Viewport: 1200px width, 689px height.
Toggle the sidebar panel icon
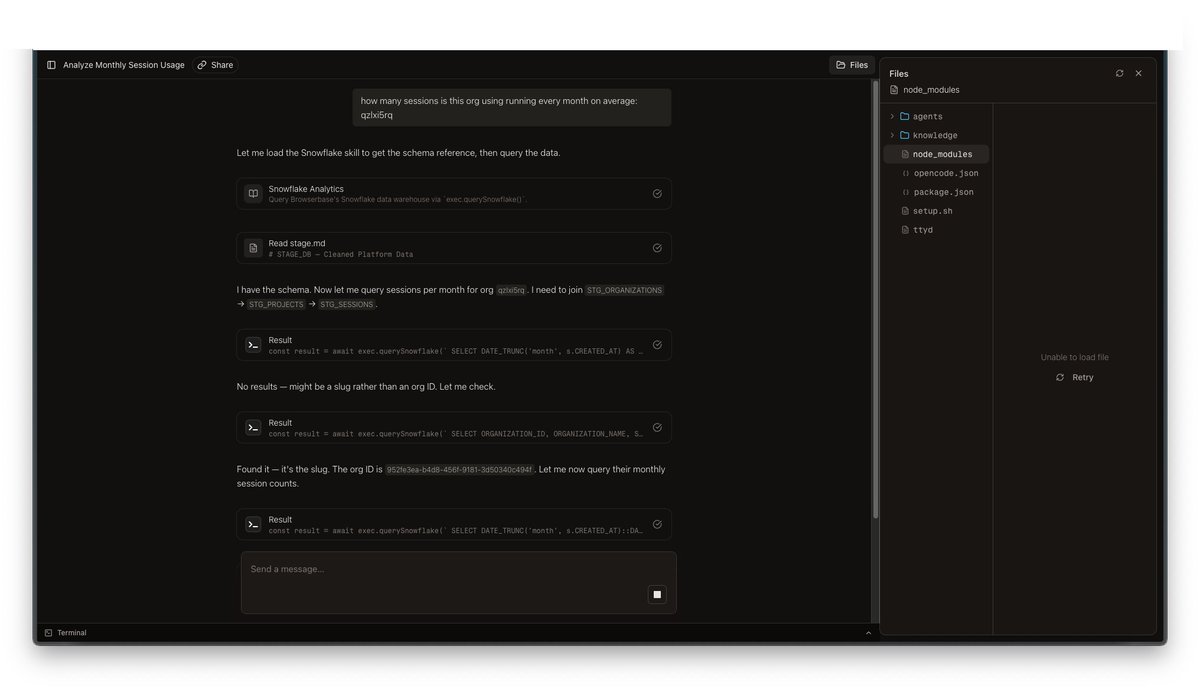tap(51, 65)
